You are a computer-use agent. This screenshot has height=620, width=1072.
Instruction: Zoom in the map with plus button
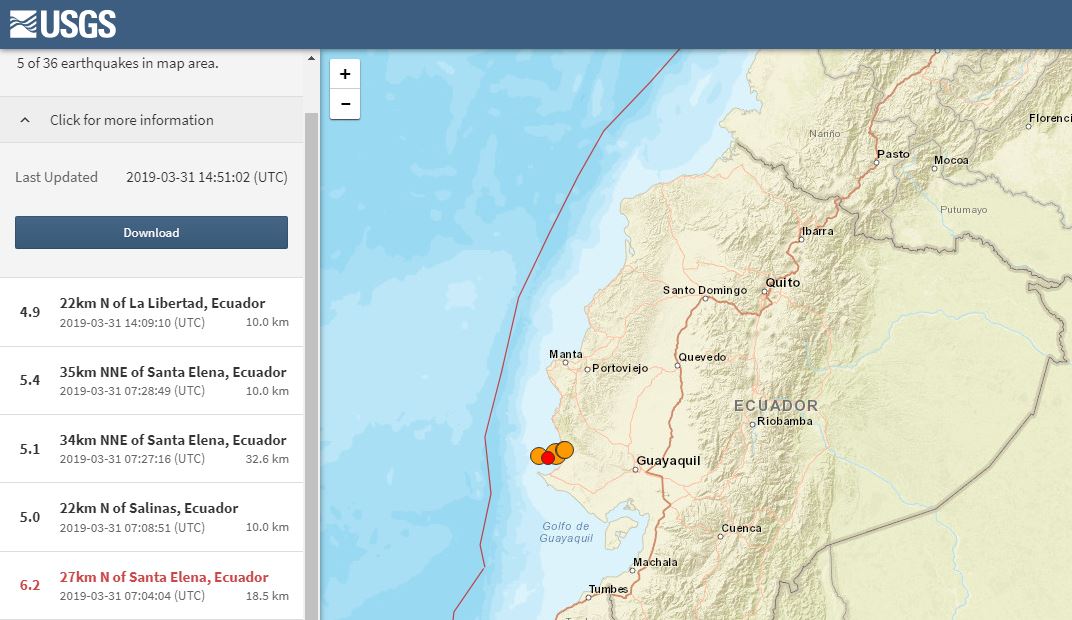(345, 74)
